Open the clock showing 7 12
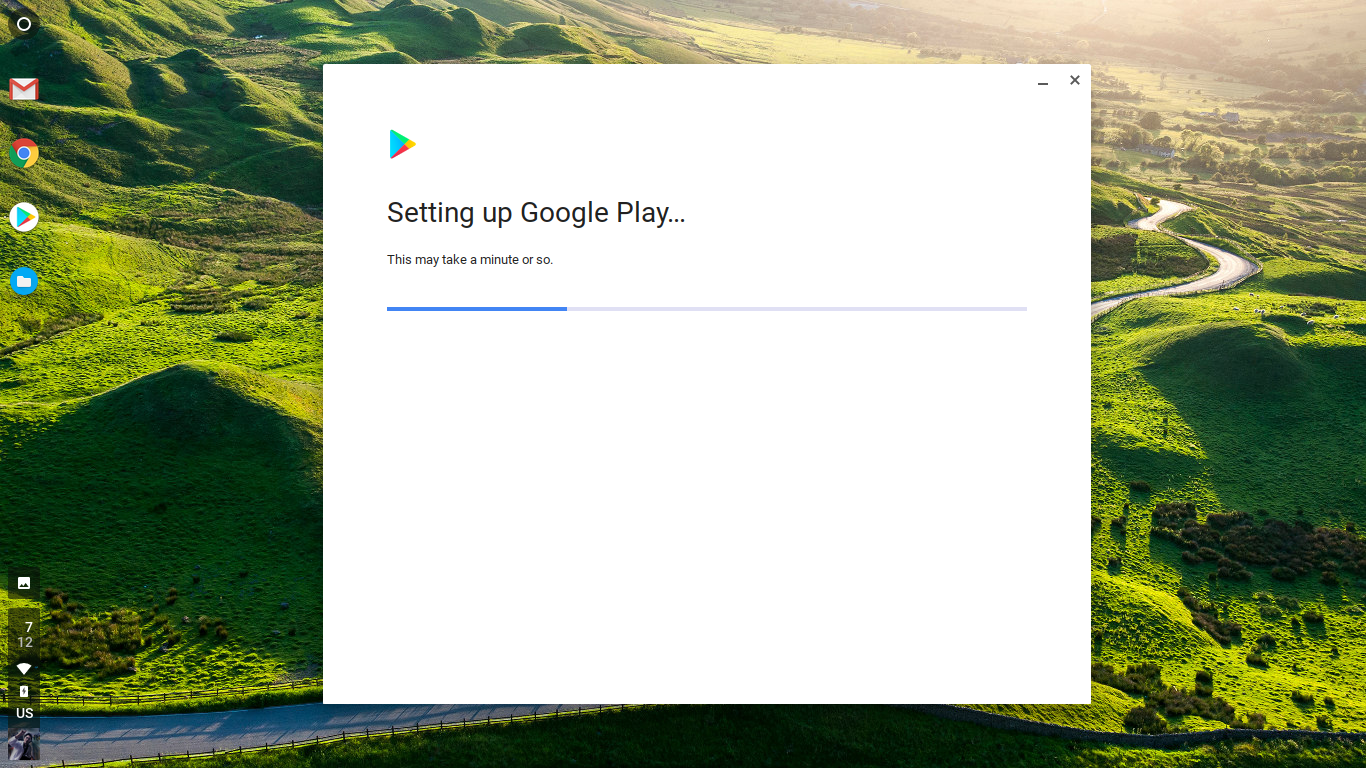 tap(26, 635)
